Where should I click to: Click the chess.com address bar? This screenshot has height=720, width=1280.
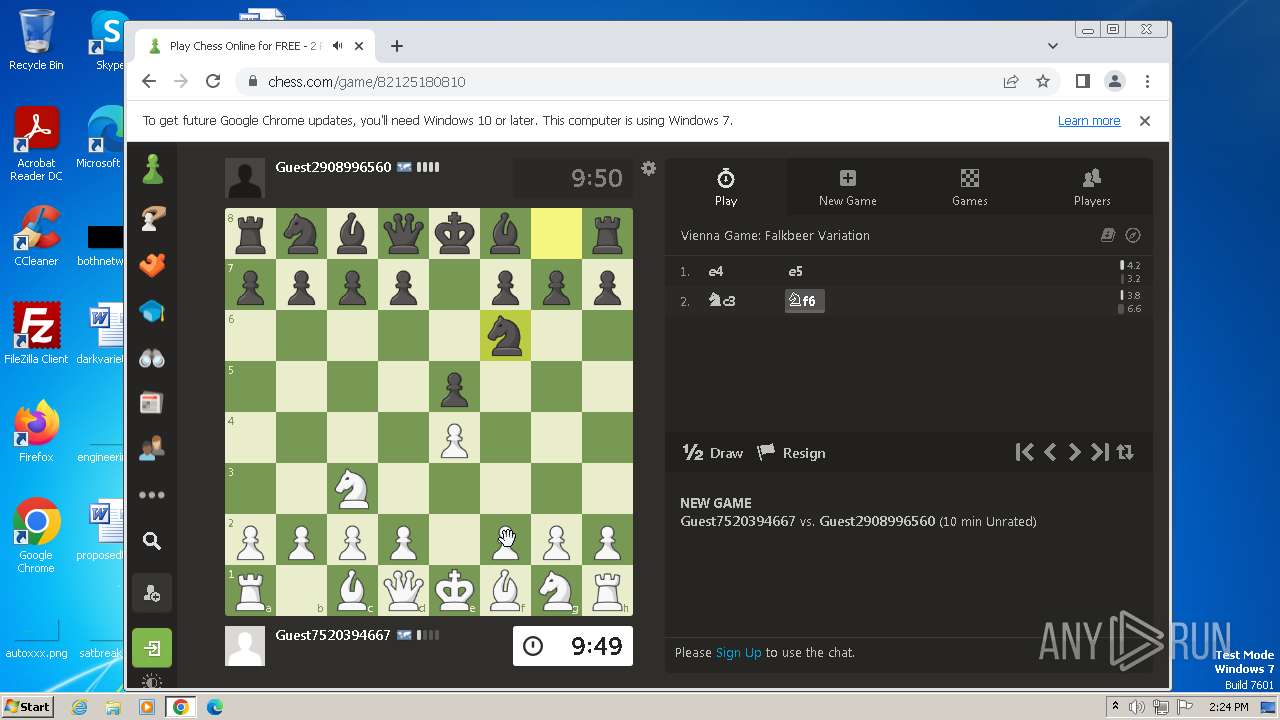click(x=620, y=81)
